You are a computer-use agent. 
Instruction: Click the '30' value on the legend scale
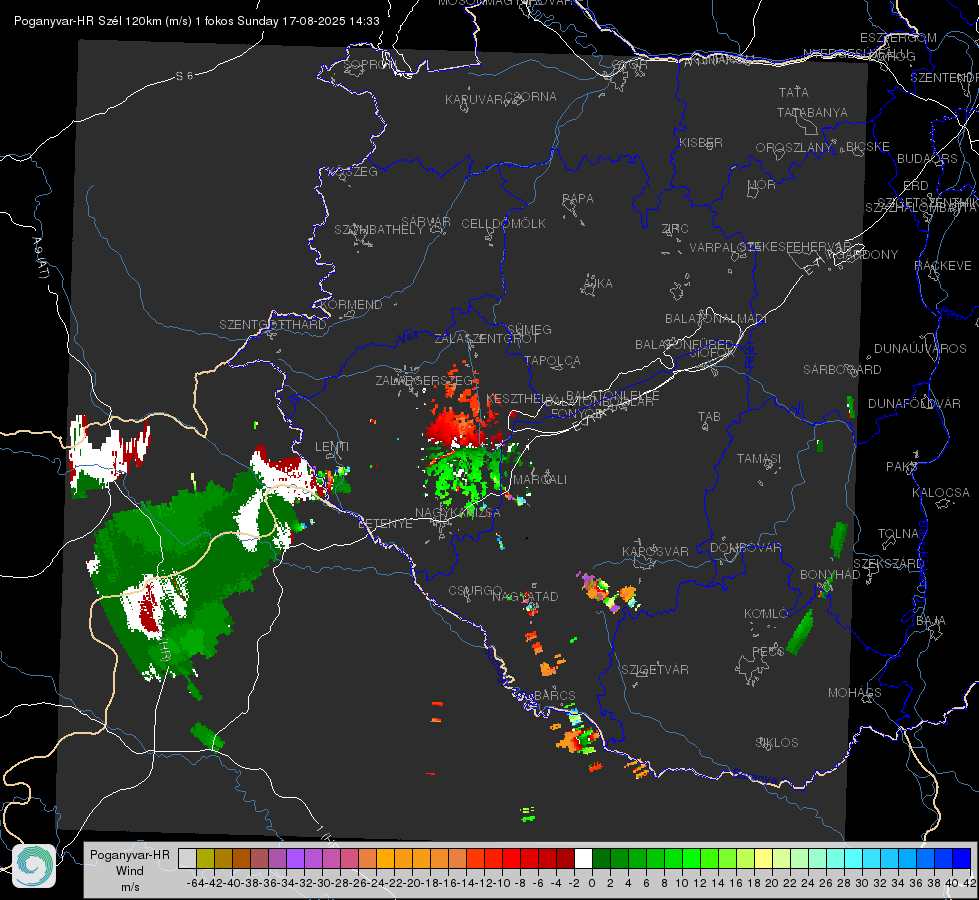click(862, 883)
